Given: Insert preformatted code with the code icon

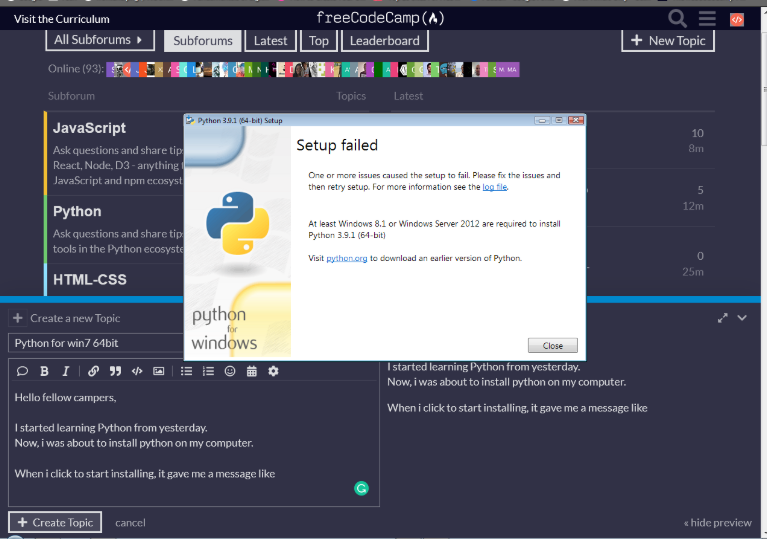Looking at the screenshot, I should point(137,371).
